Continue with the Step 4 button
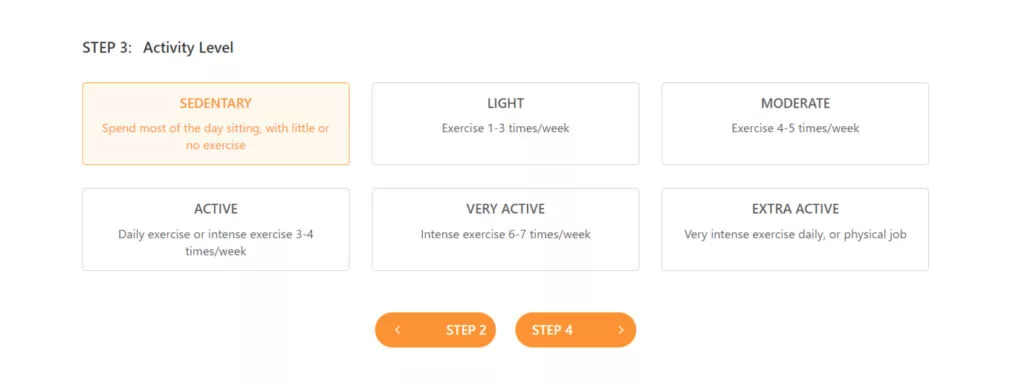The image size is (1024, 386). pyautogui.click(x=575, y=330)
